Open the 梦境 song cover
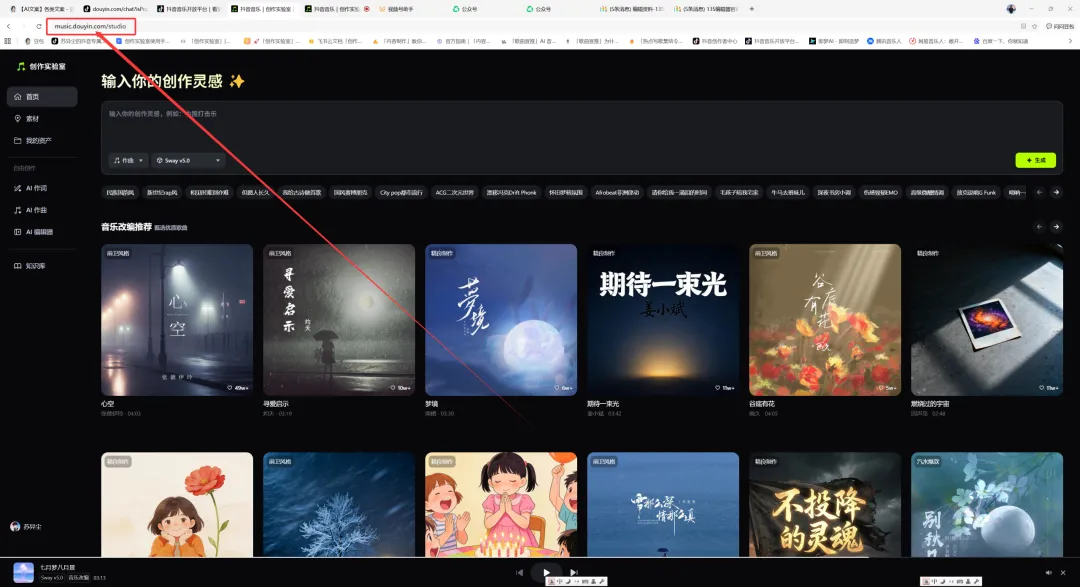The width and height of the screenshot is (1080, 587). point(501,320)
